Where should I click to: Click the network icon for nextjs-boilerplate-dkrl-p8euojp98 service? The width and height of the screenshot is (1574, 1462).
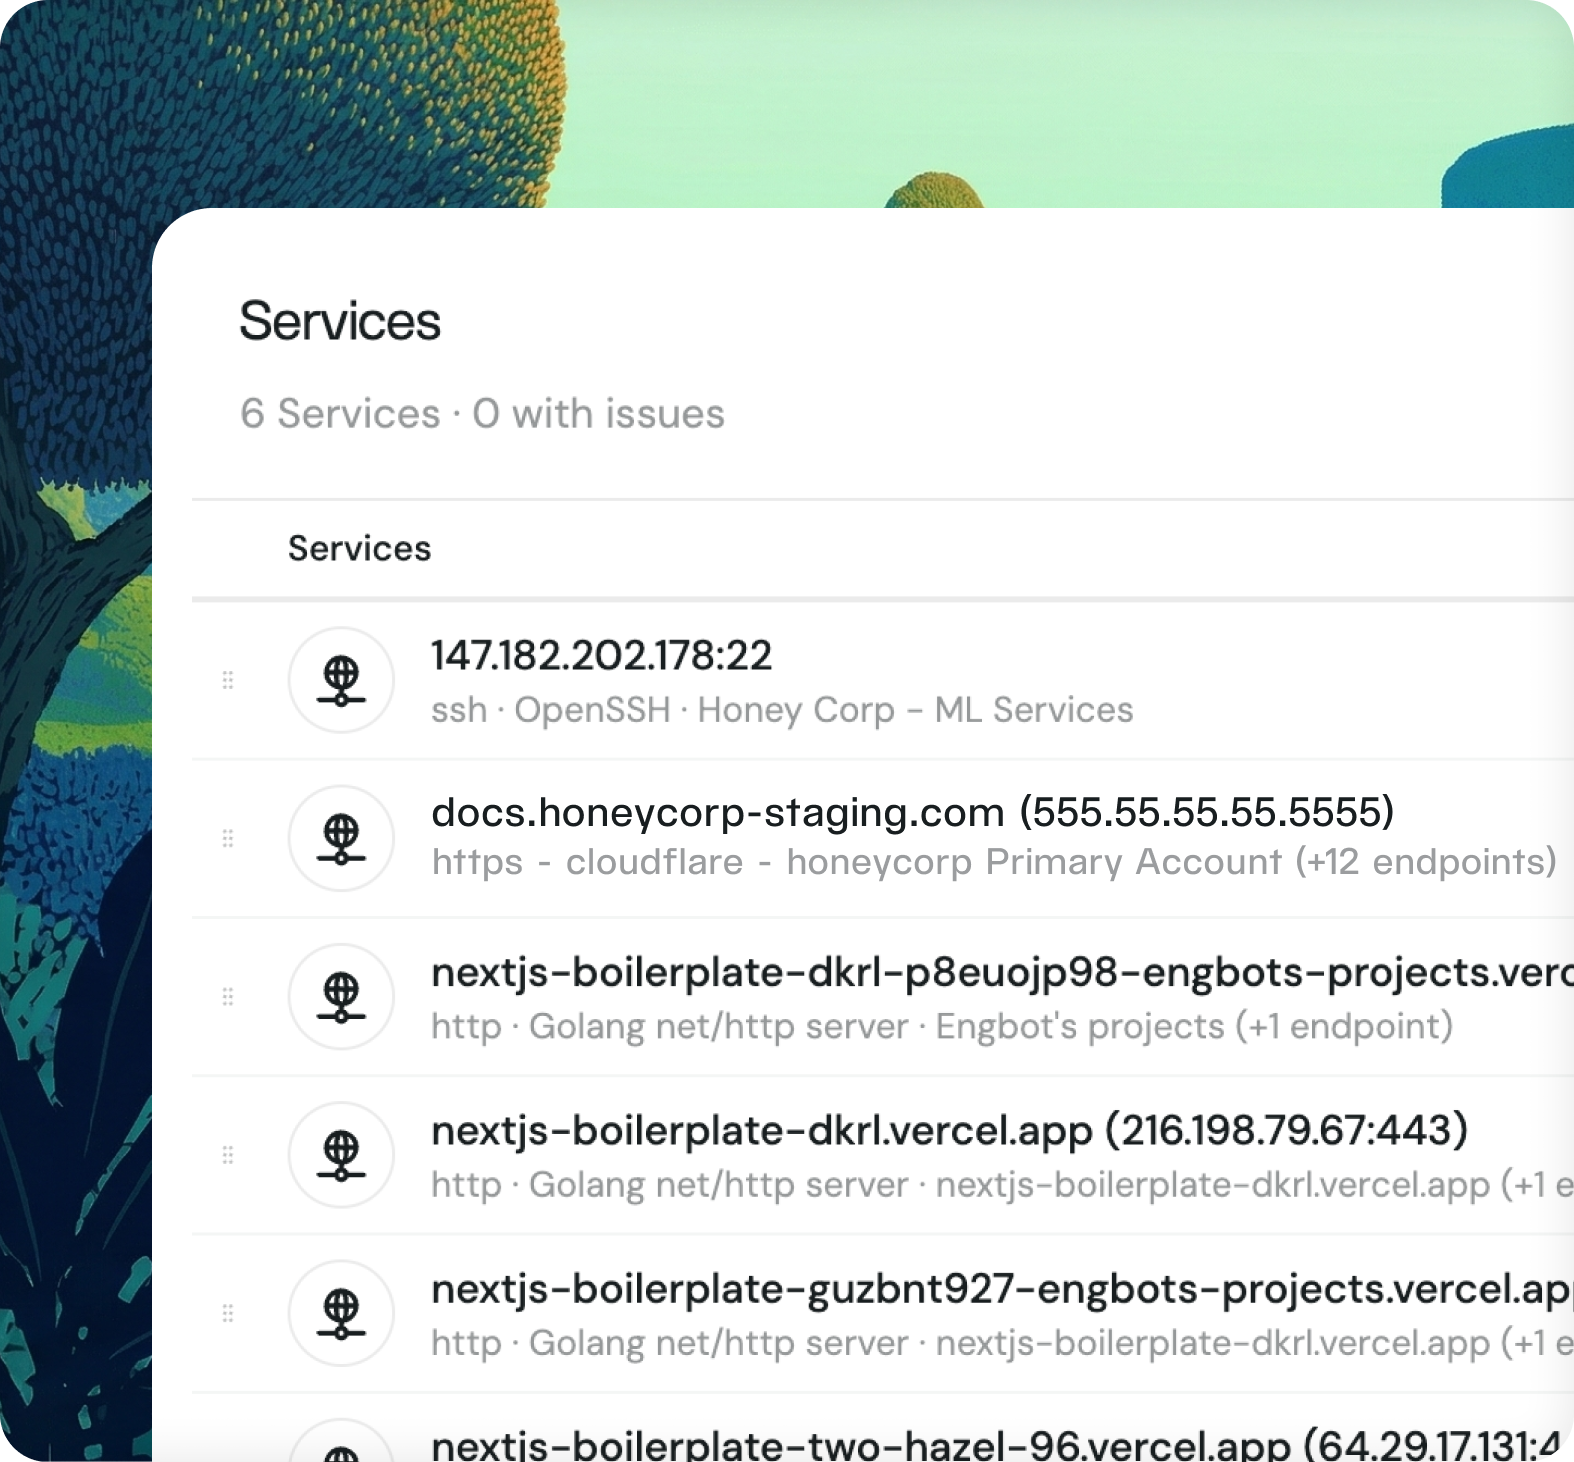point(341,996)
